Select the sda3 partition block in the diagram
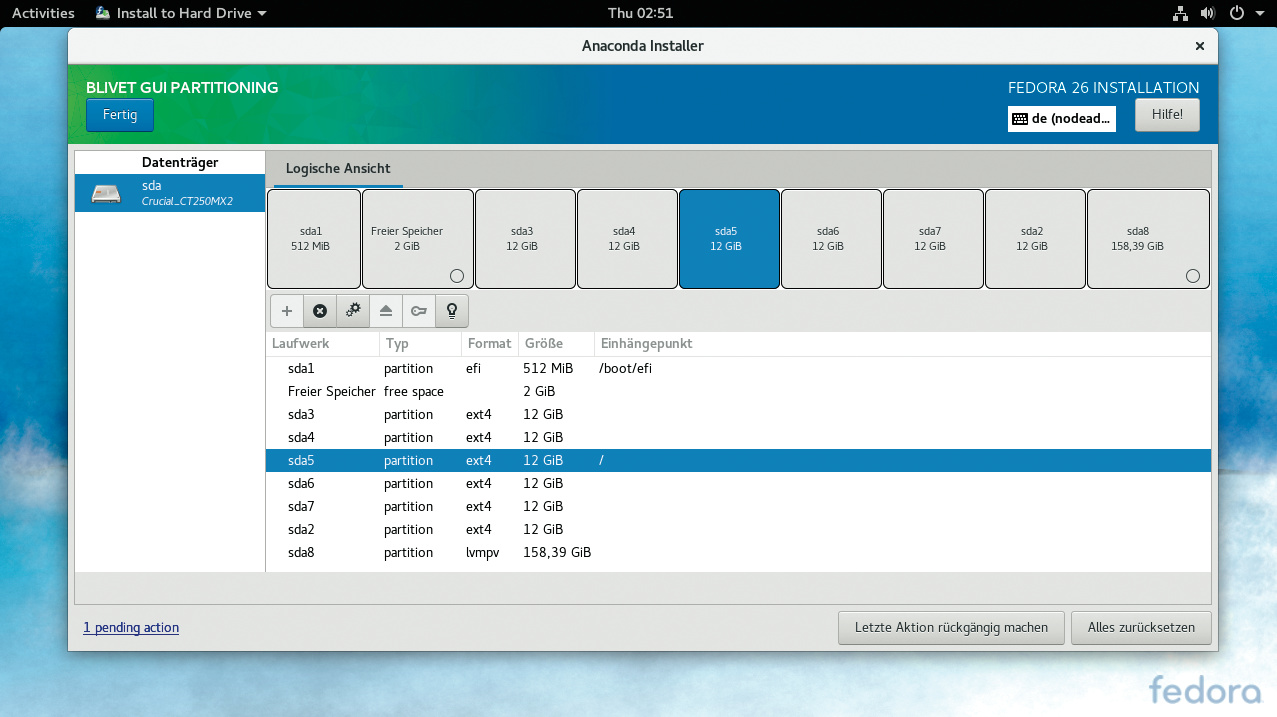The height and width of the screenshot is (717, 1277). click(525, 238)
